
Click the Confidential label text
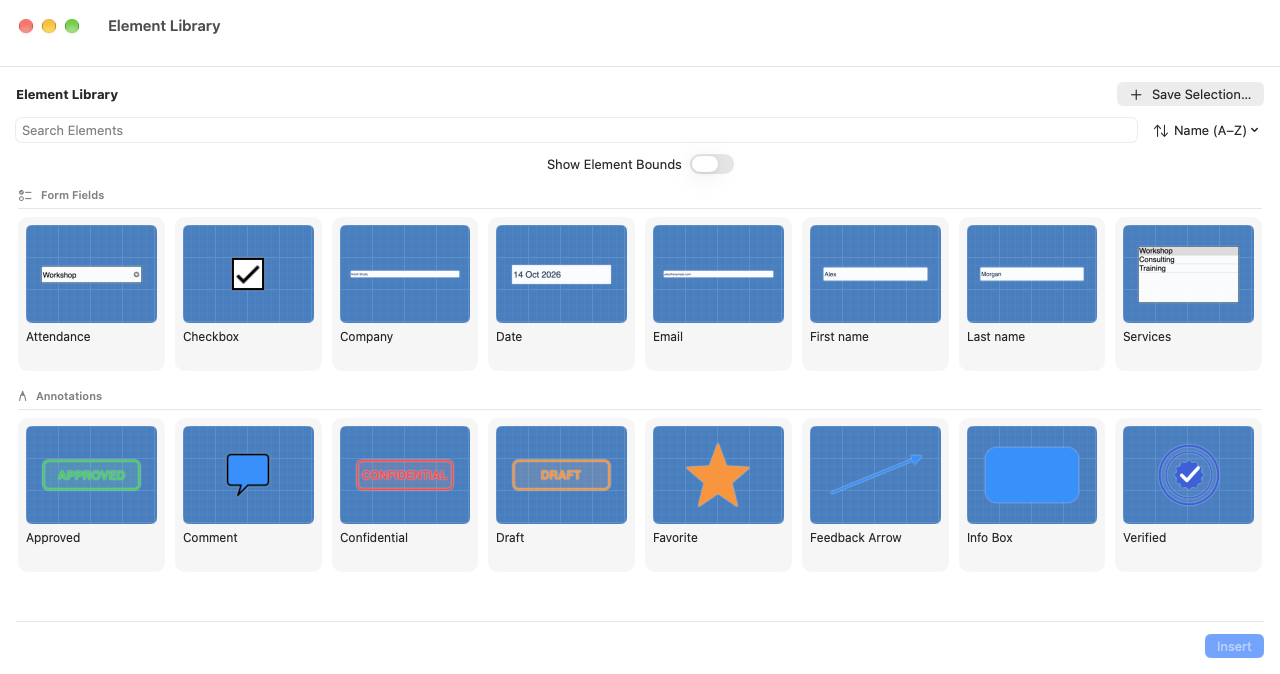point(374,538)
